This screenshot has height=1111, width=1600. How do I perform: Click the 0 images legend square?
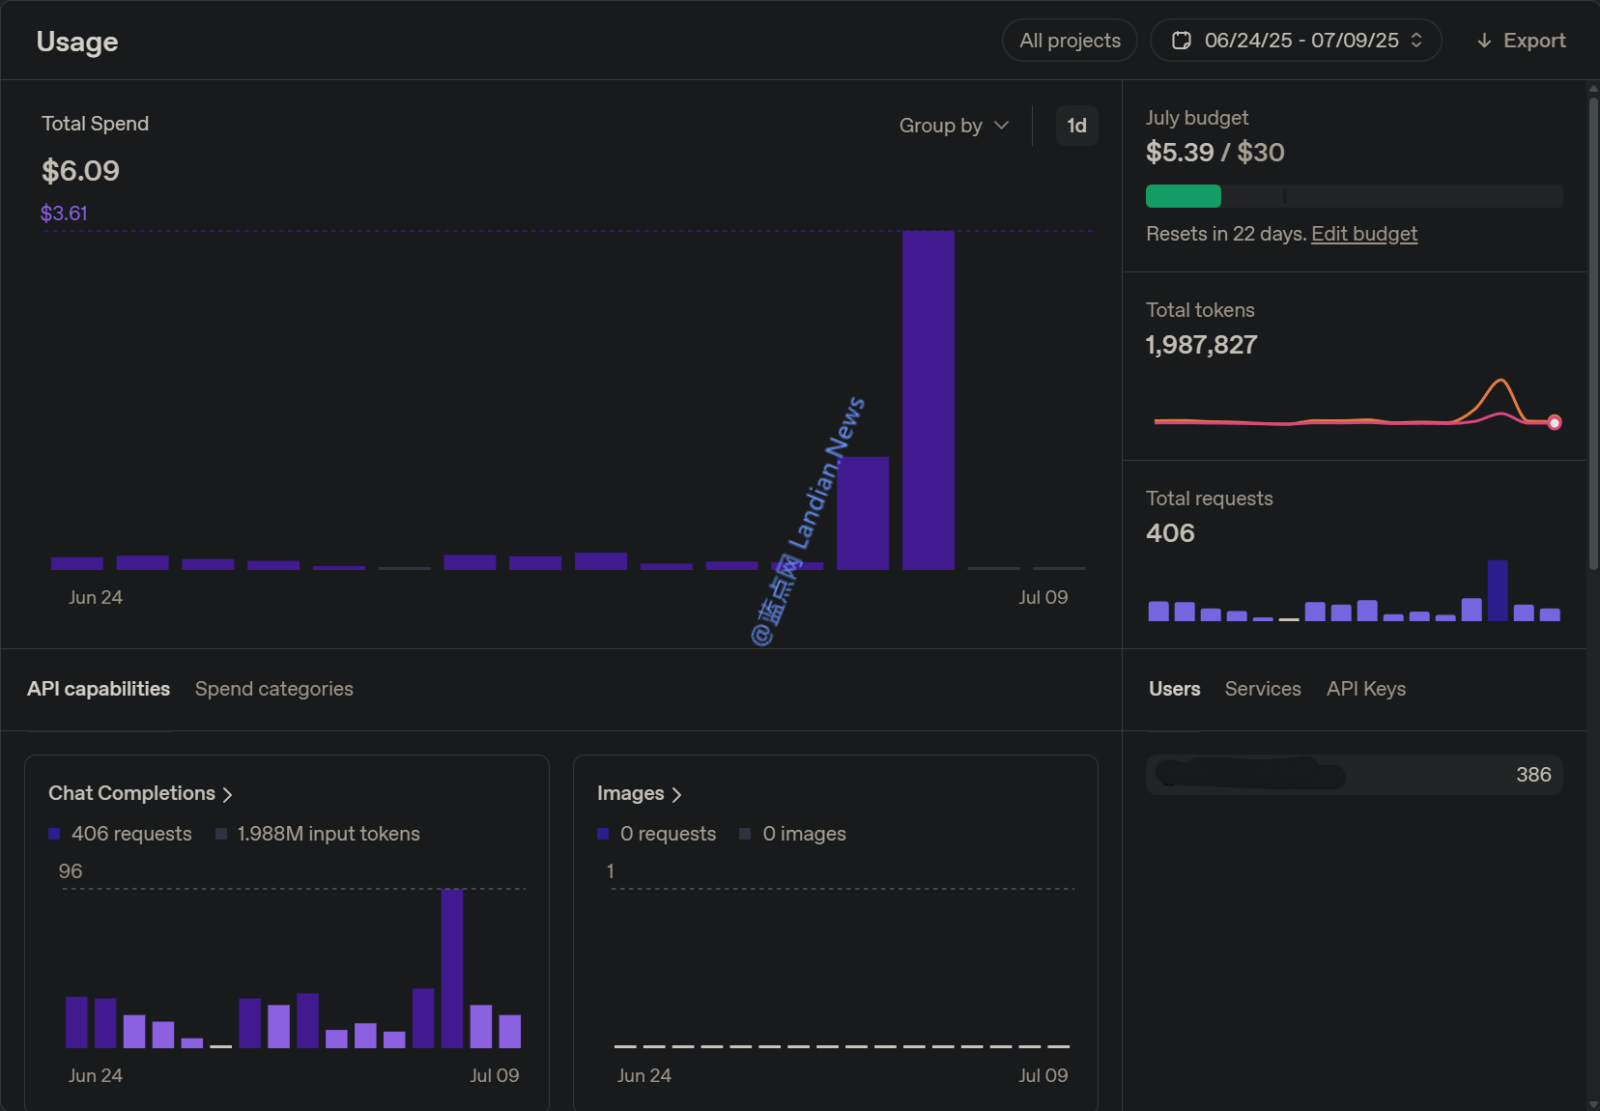coord(745,834)
